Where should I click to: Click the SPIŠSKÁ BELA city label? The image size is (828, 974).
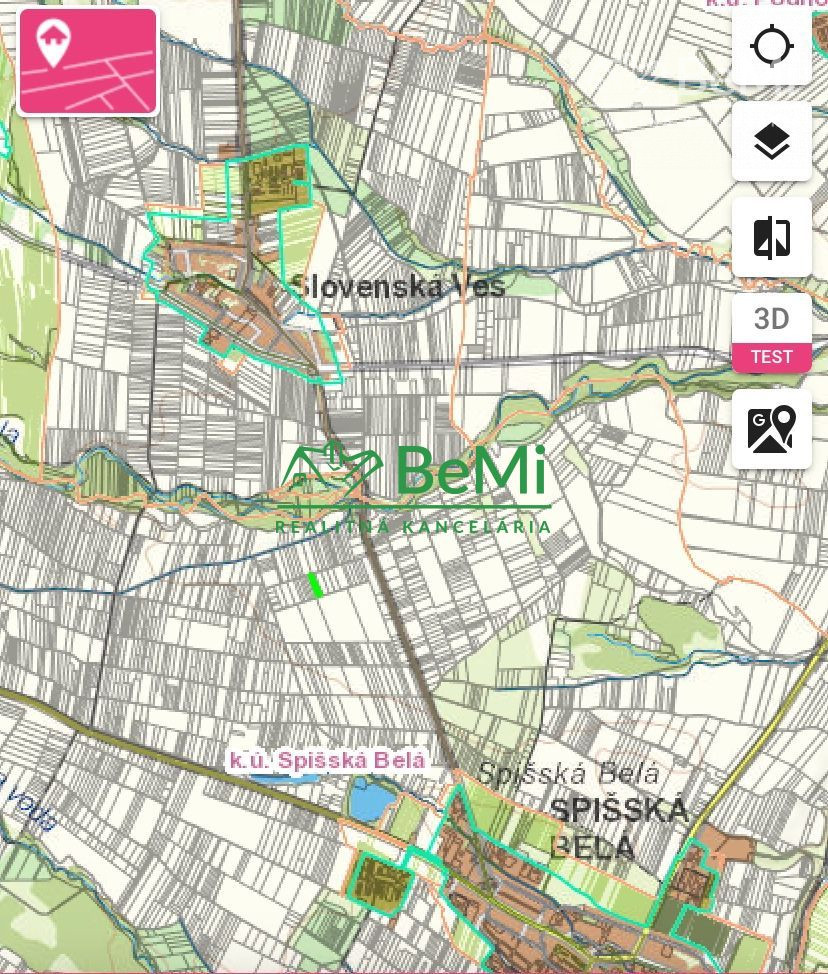[619, 829]
